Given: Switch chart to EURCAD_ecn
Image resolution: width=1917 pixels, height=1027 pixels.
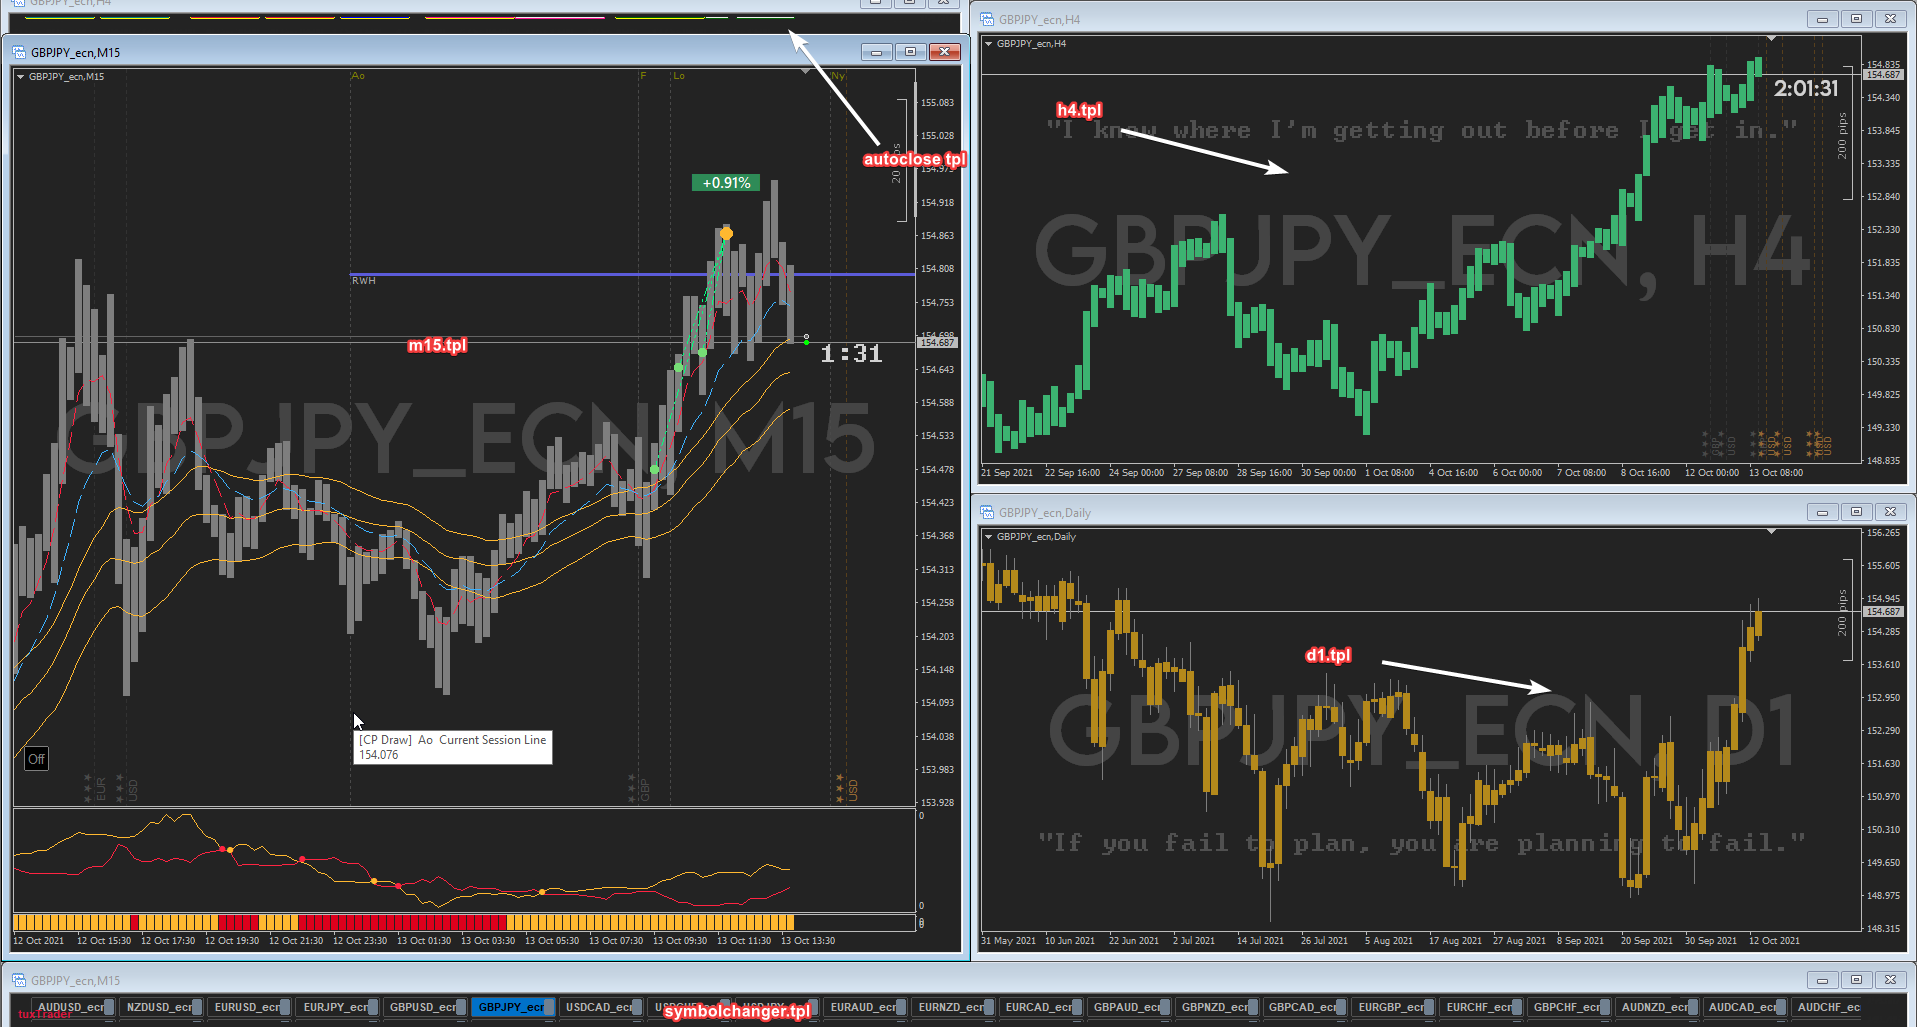Looking at the screenshot, I should (1040, 1007).
